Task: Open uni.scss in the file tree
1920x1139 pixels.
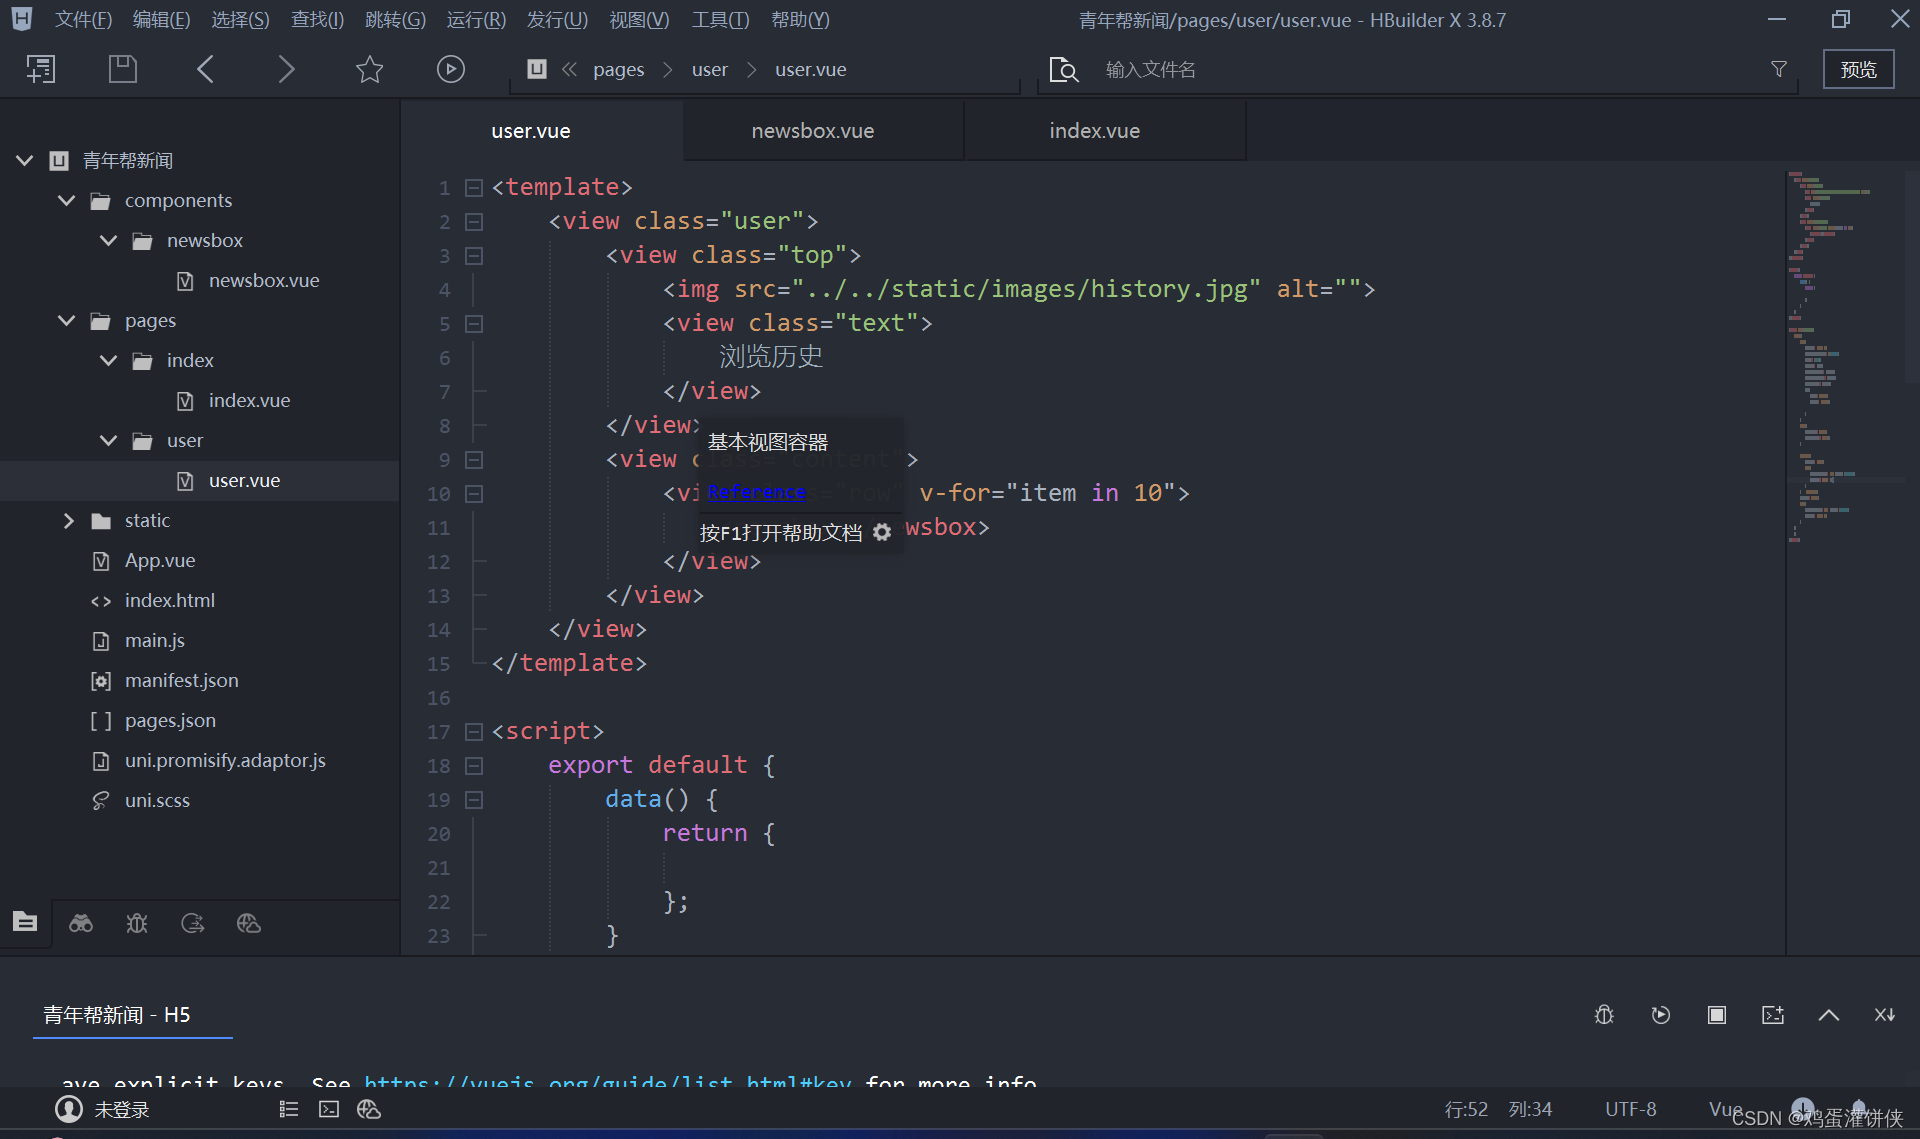Action: pos(157,800)
